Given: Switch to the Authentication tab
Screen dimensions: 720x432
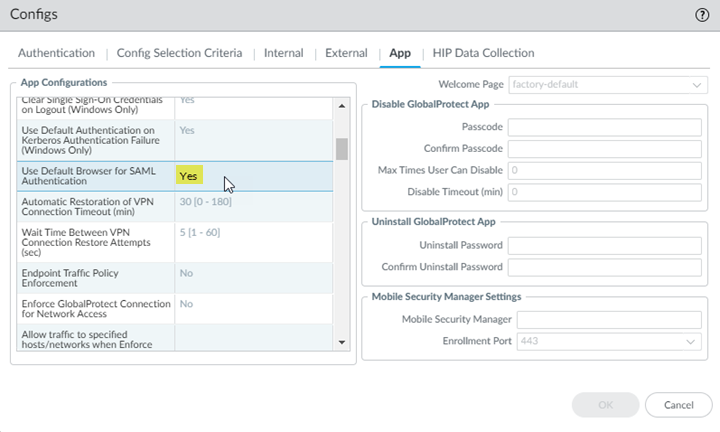Looking at the screenshot, I should [57, 53].
